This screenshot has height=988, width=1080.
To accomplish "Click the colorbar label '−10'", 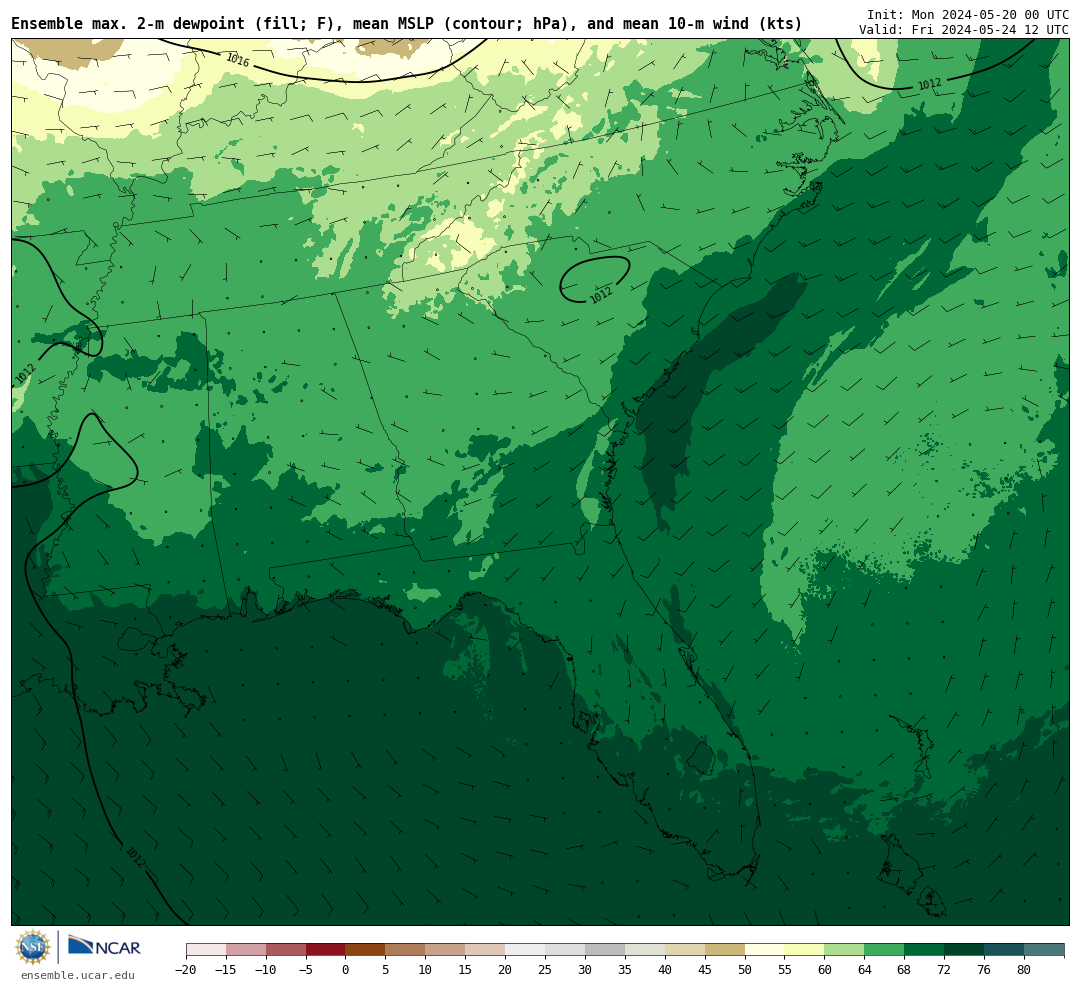I will [x=266, y=970].
